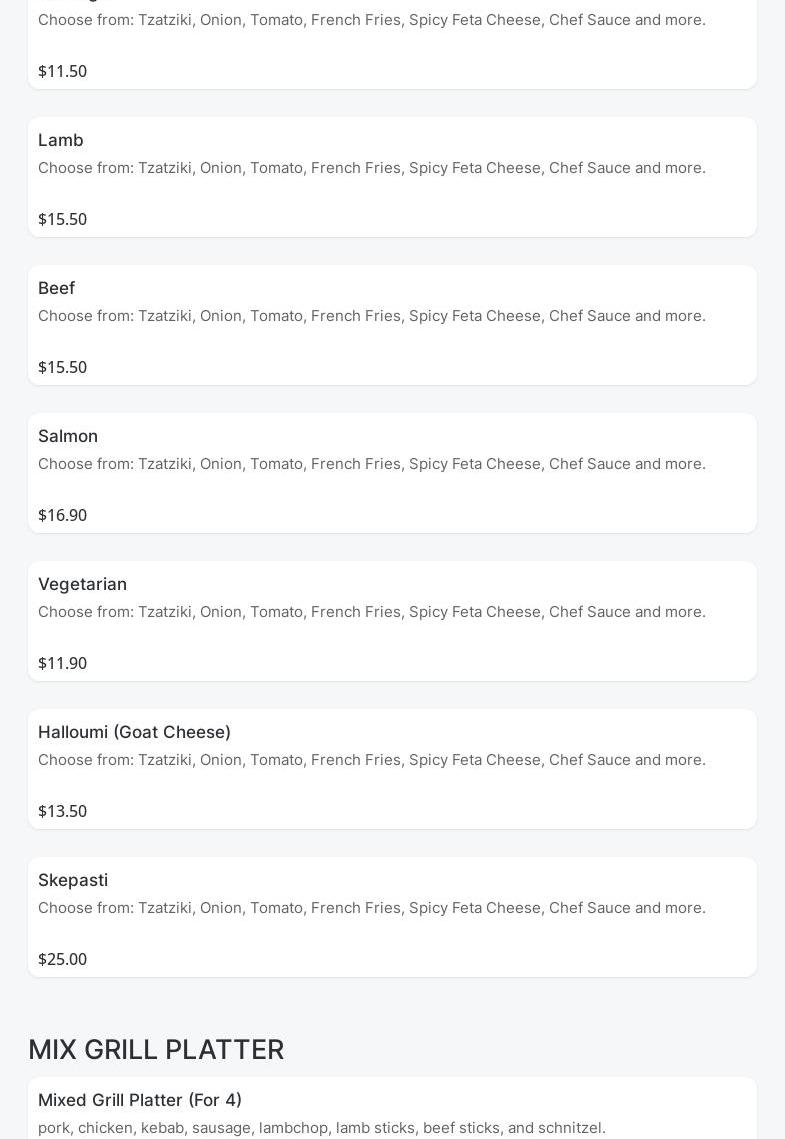The height and width of the screenshot is (1139, 785).
Task: Click the Vegetarian $11.90 price
Action: click(62, 663)
